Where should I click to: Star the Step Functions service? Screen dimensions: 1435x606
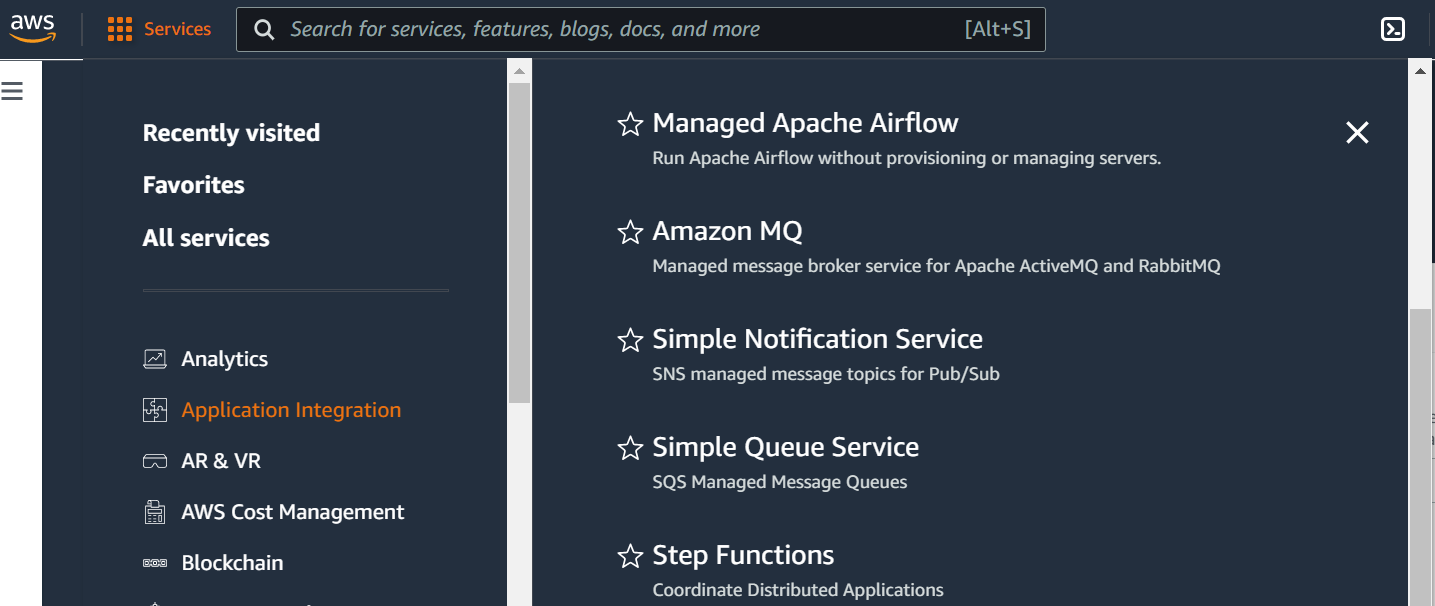pos(630,556)
